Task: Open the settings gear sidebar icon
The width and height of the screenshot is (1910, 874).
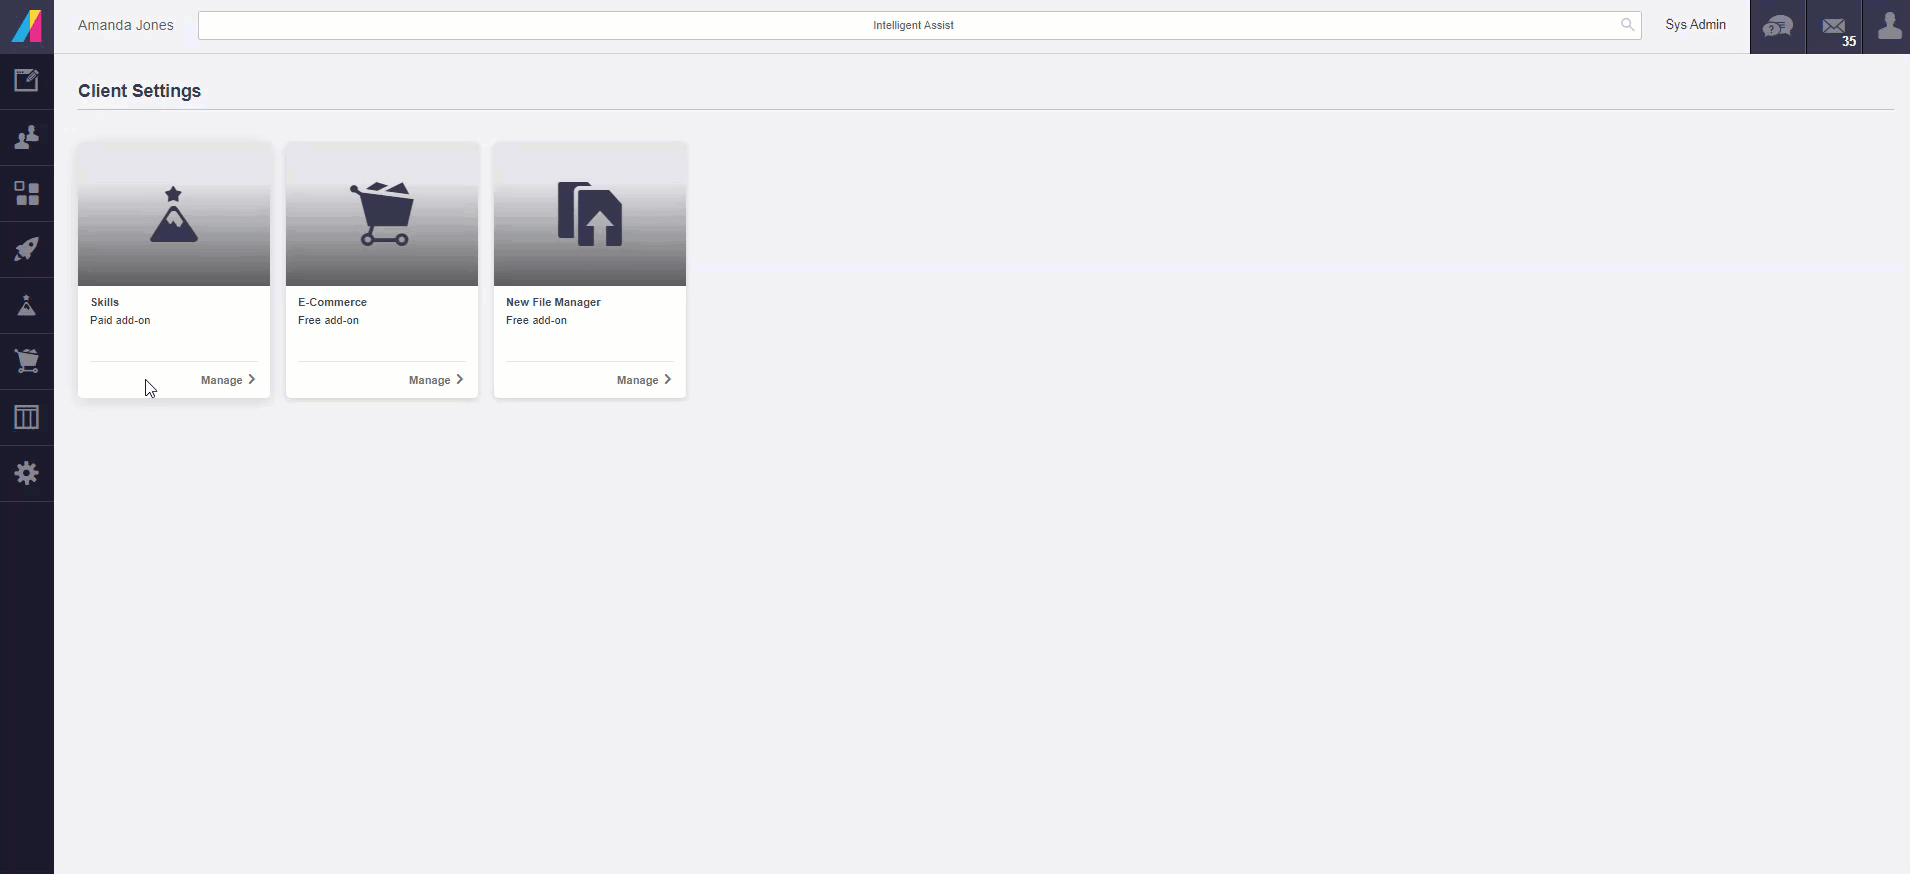Action: (27, 473)
